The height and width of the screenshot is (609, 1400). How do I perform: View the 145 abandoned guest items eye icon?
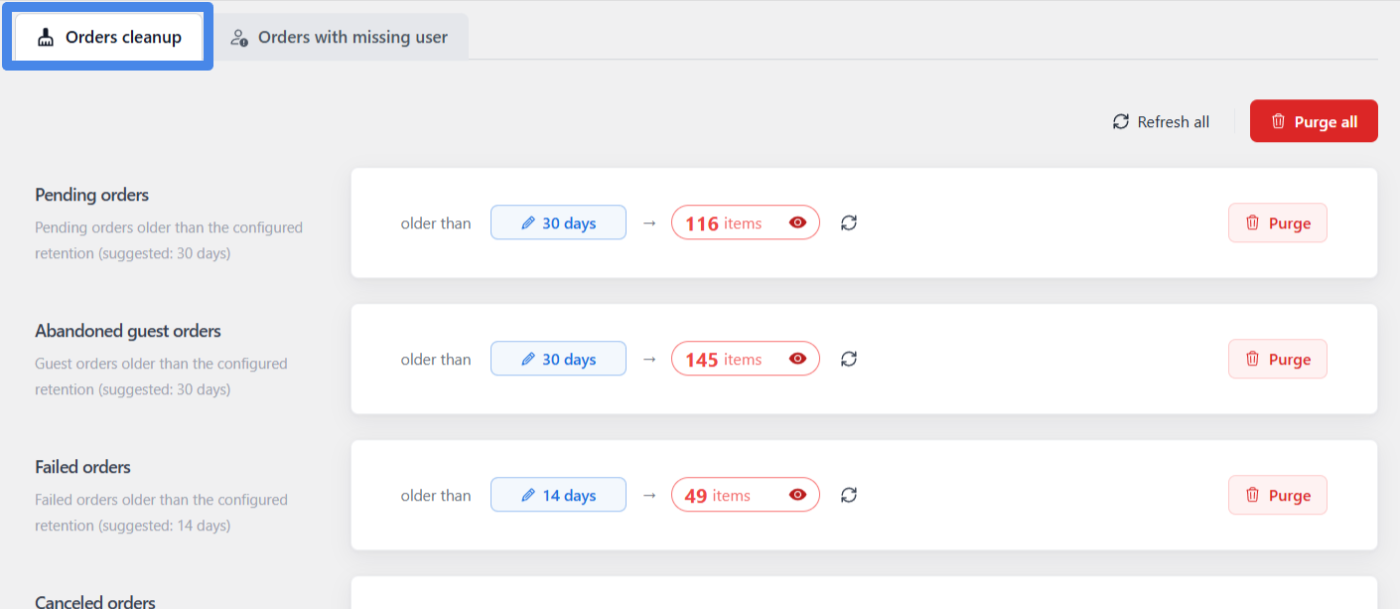(x=797, y=359)
